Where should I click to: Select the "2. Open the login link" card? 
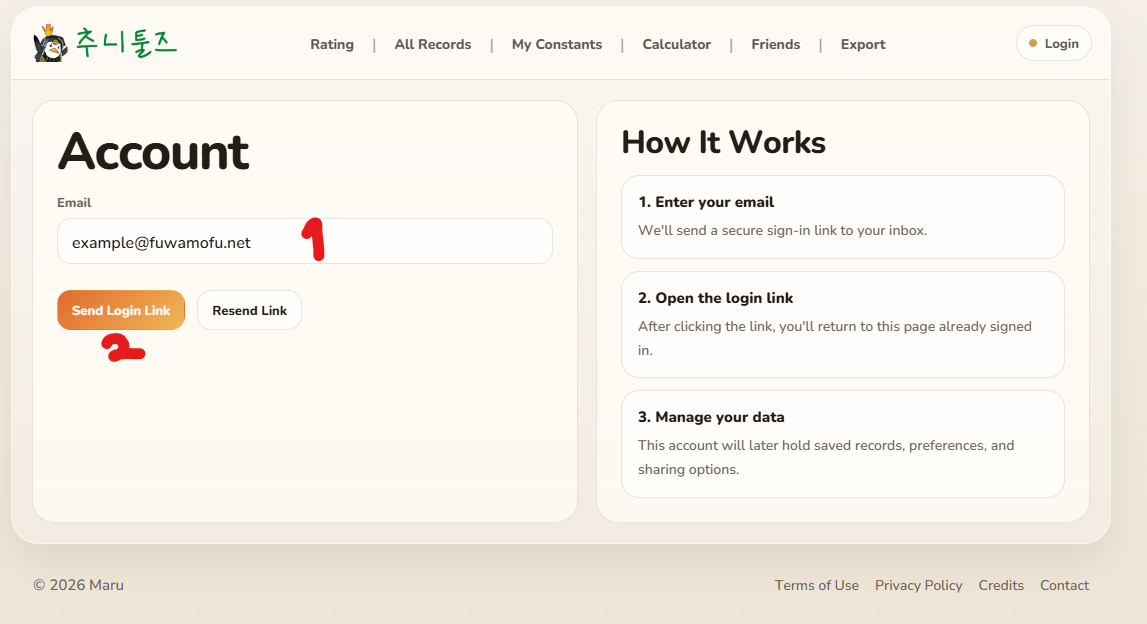click(x=842, y=324)
